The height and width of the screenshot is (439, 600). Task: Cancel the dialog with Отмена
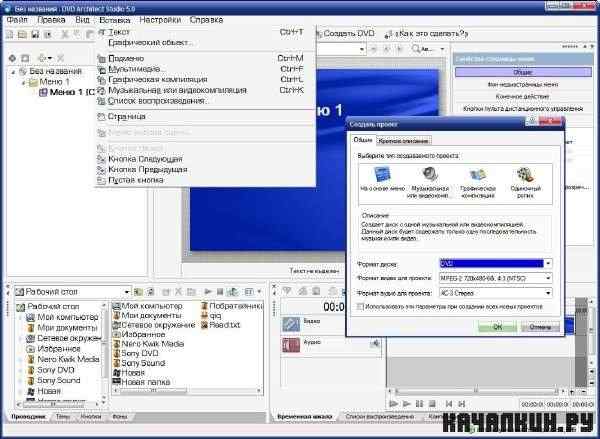coord(540,327)
